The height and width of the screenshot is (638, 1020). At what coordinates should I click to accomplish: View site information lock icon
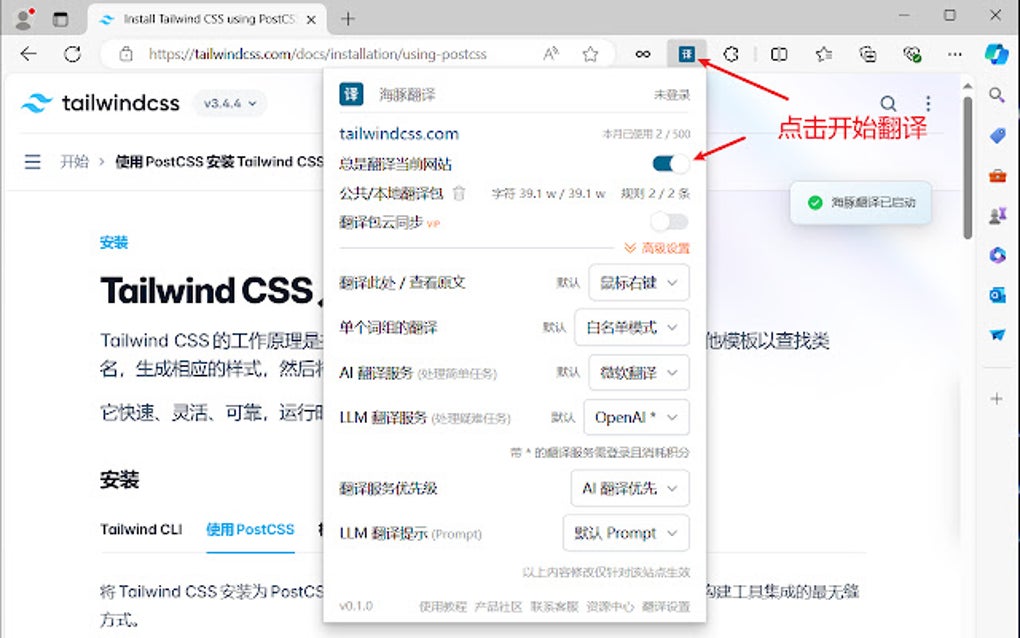point(126,54)
